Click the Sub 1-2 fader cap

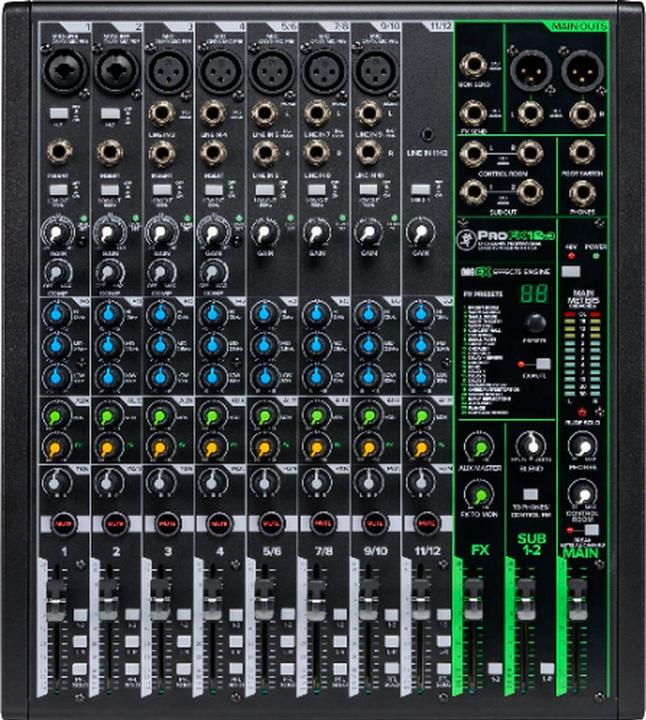click(526, 600)
